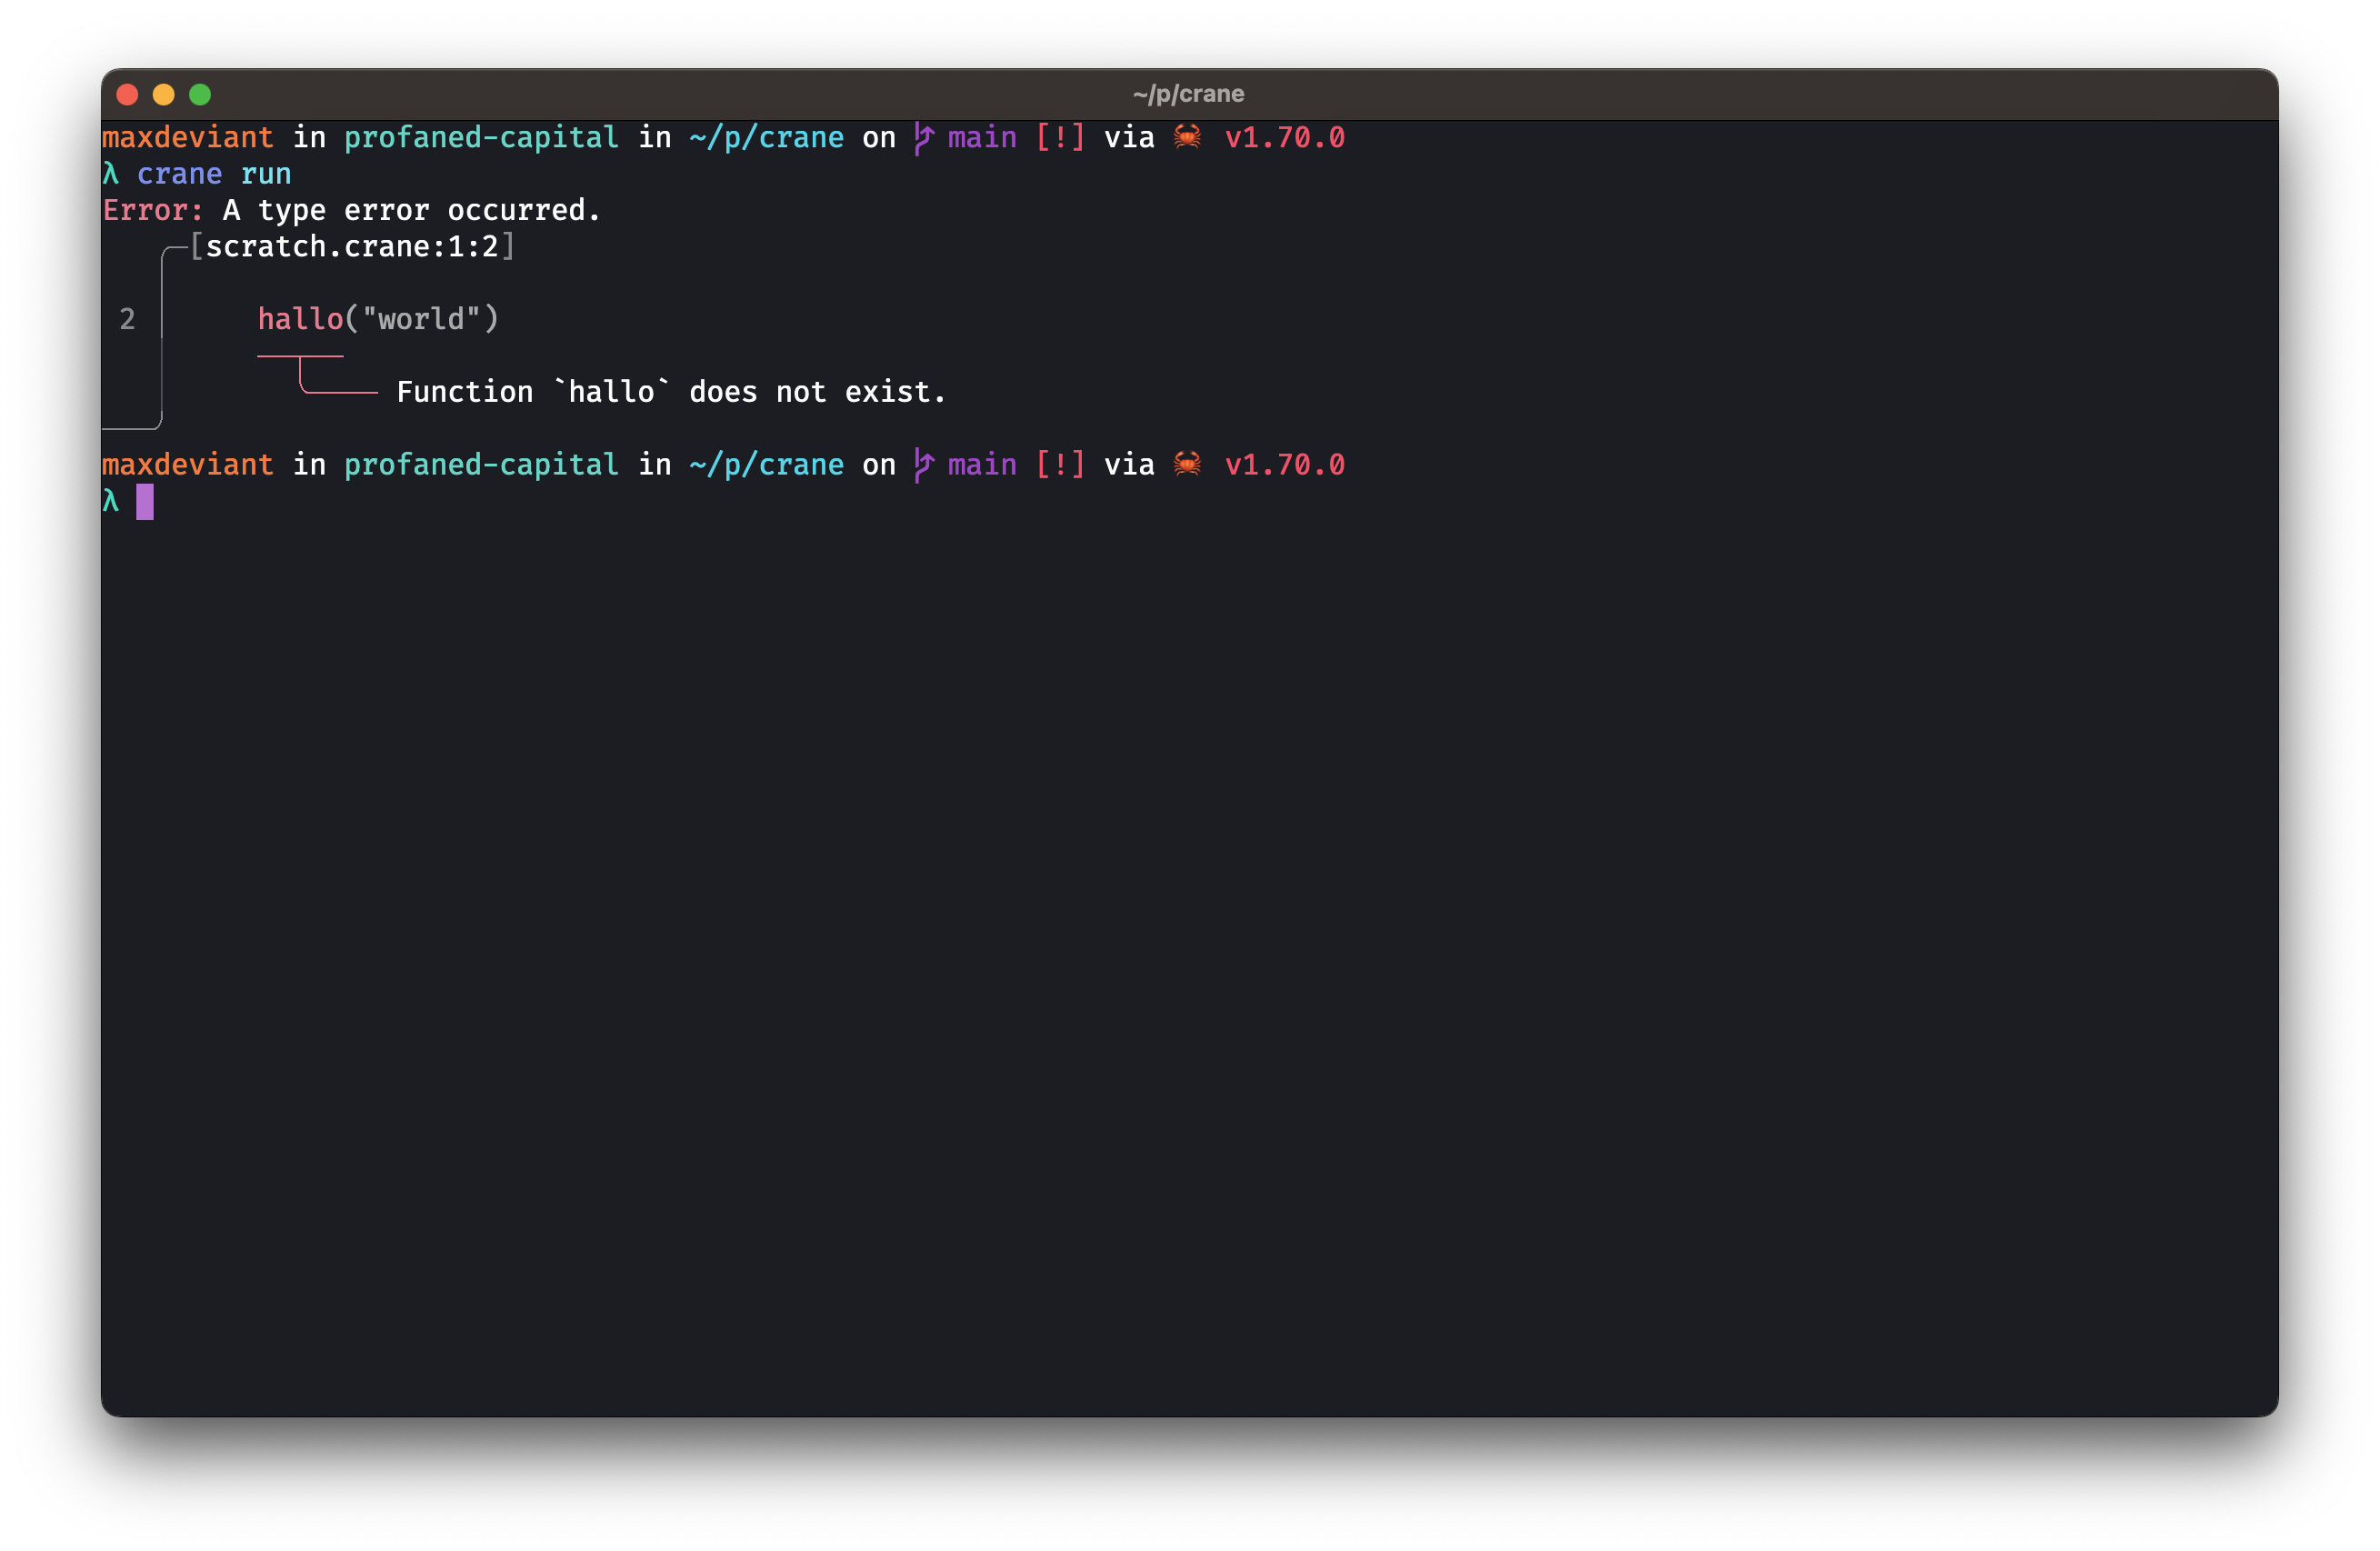This screenshot has width=2380, height=1551.
Task: Click 'maxdeviant' username in the second prompt
Action: (188, 464)
